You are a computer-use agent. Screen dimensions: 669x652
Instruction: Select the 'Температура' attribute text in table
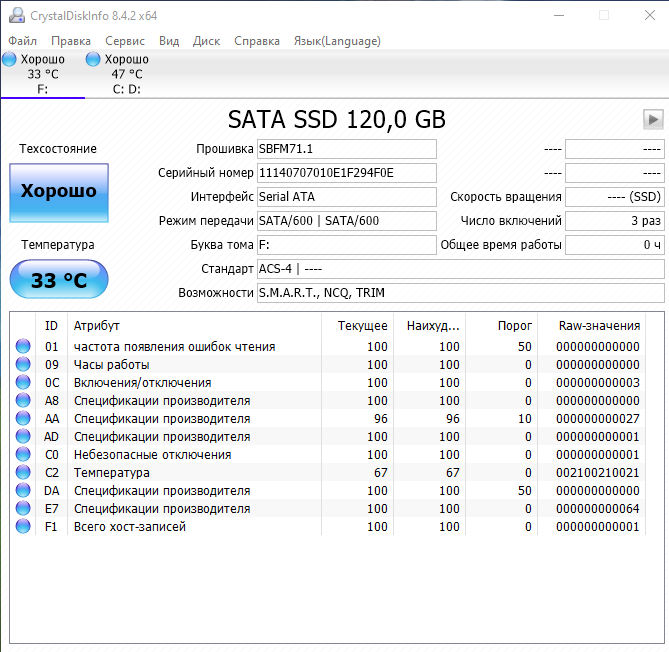pyautogui.click(x=112, y=473)
